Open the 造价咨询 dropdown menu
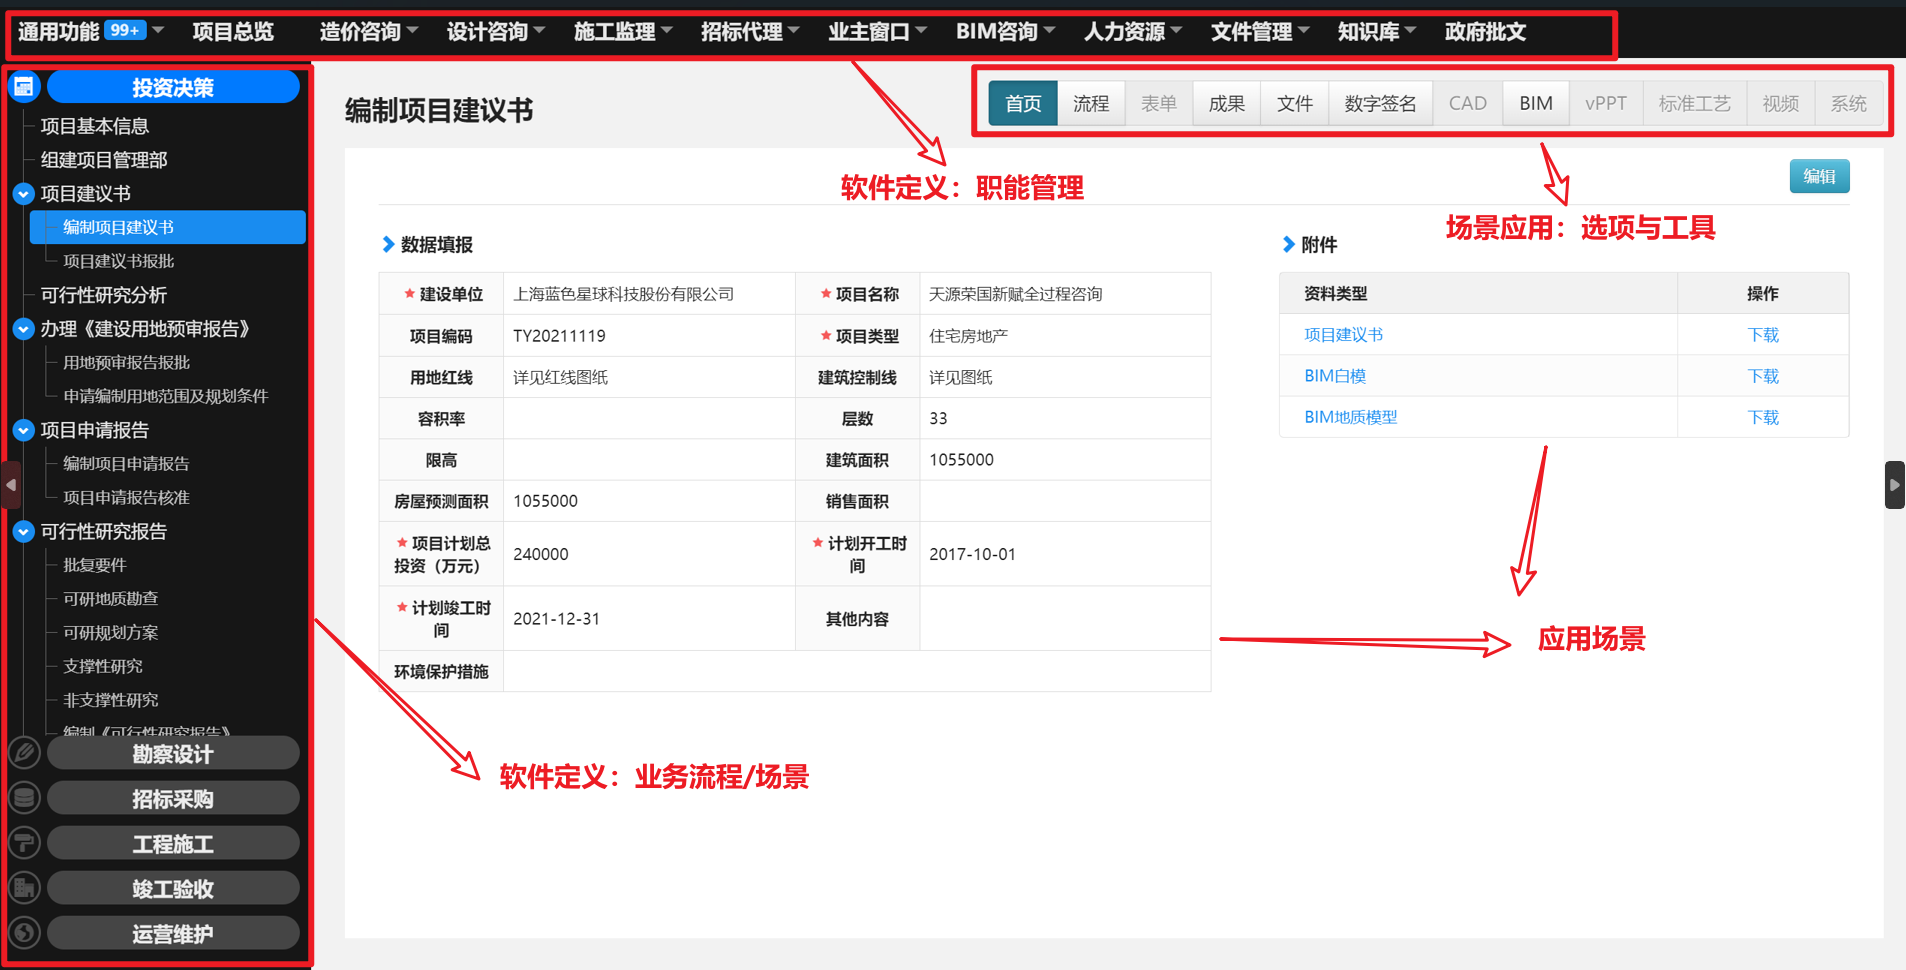This screenshot has width=1906, height=970. (368, 32)
